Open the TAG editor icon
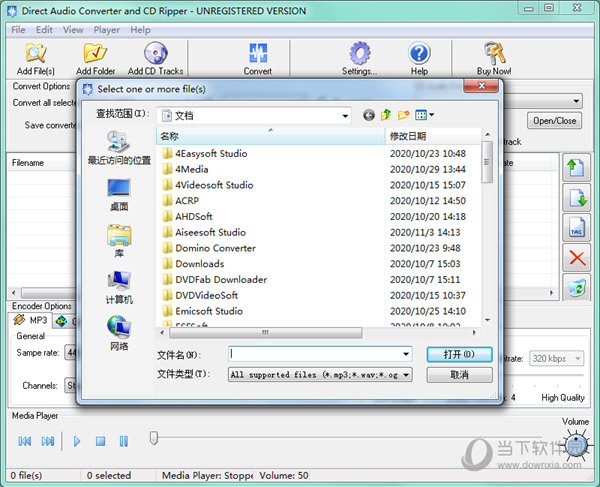The height and width of the screenshot is (487, 600). point(576,227)
